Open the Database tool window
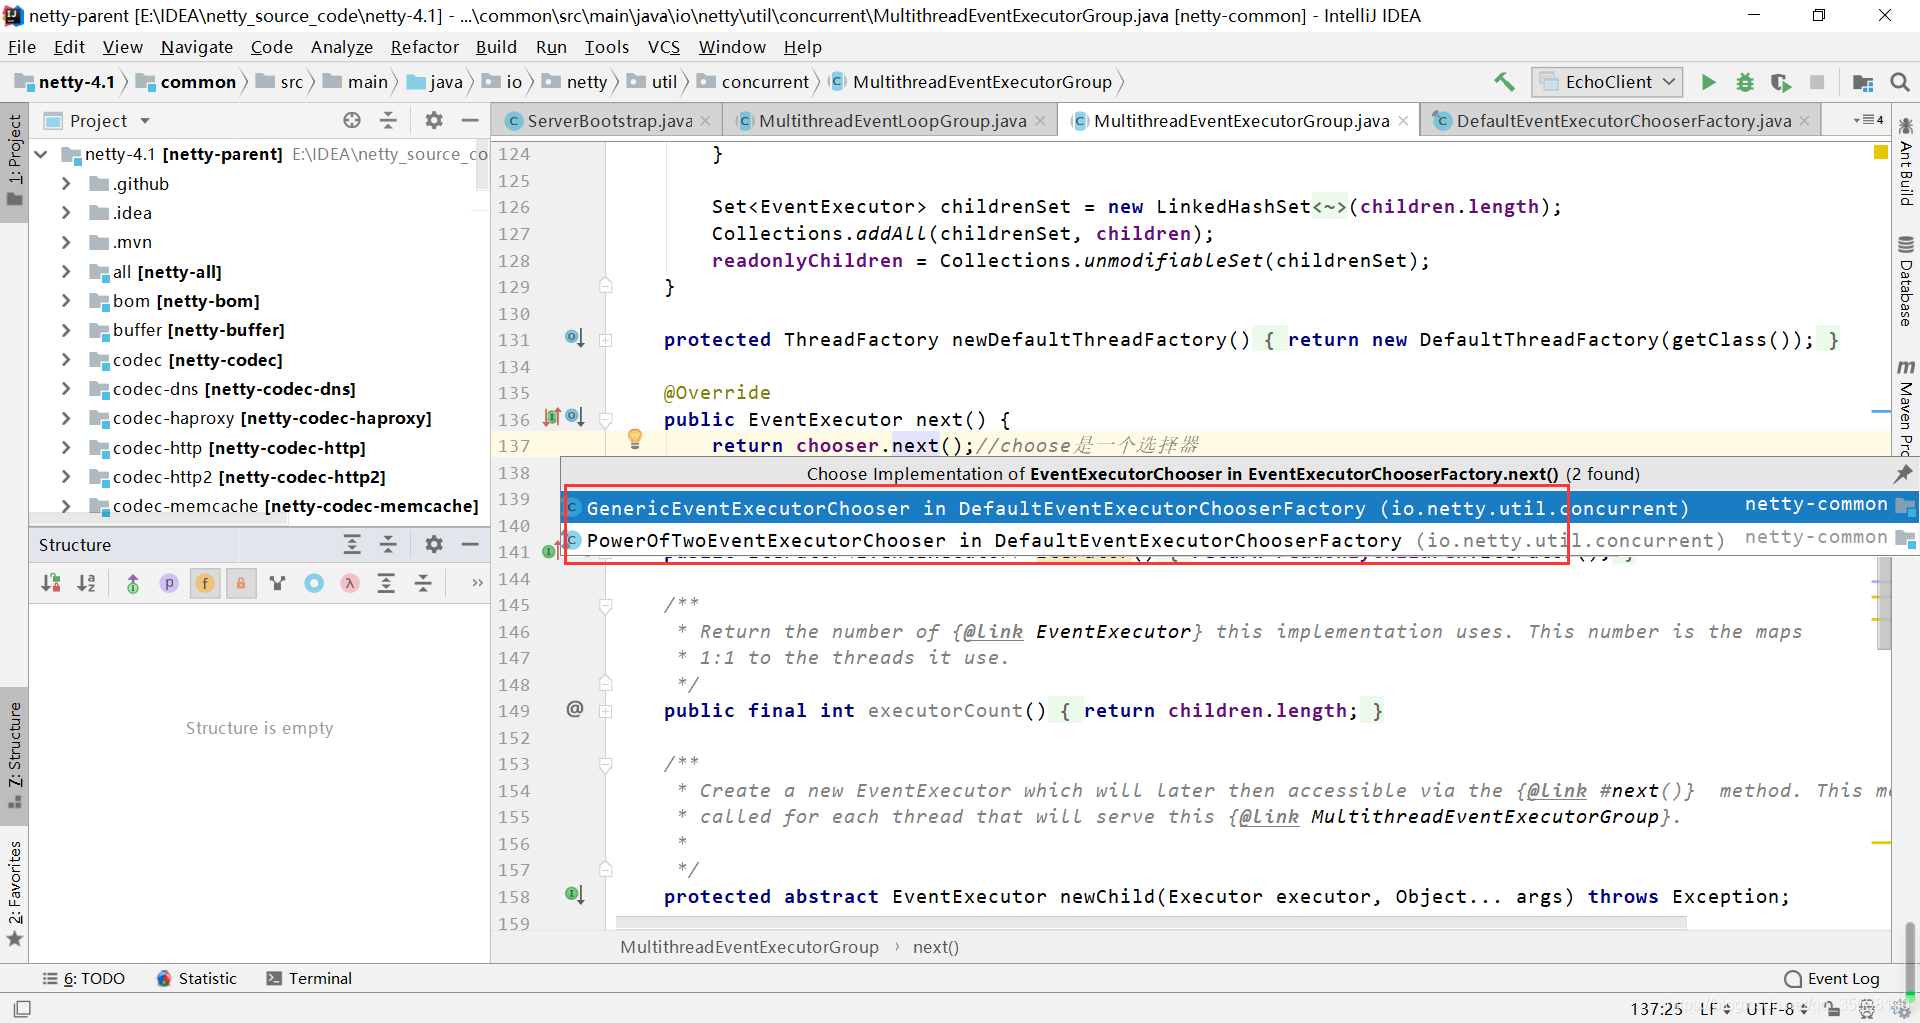 point(1906,282)
